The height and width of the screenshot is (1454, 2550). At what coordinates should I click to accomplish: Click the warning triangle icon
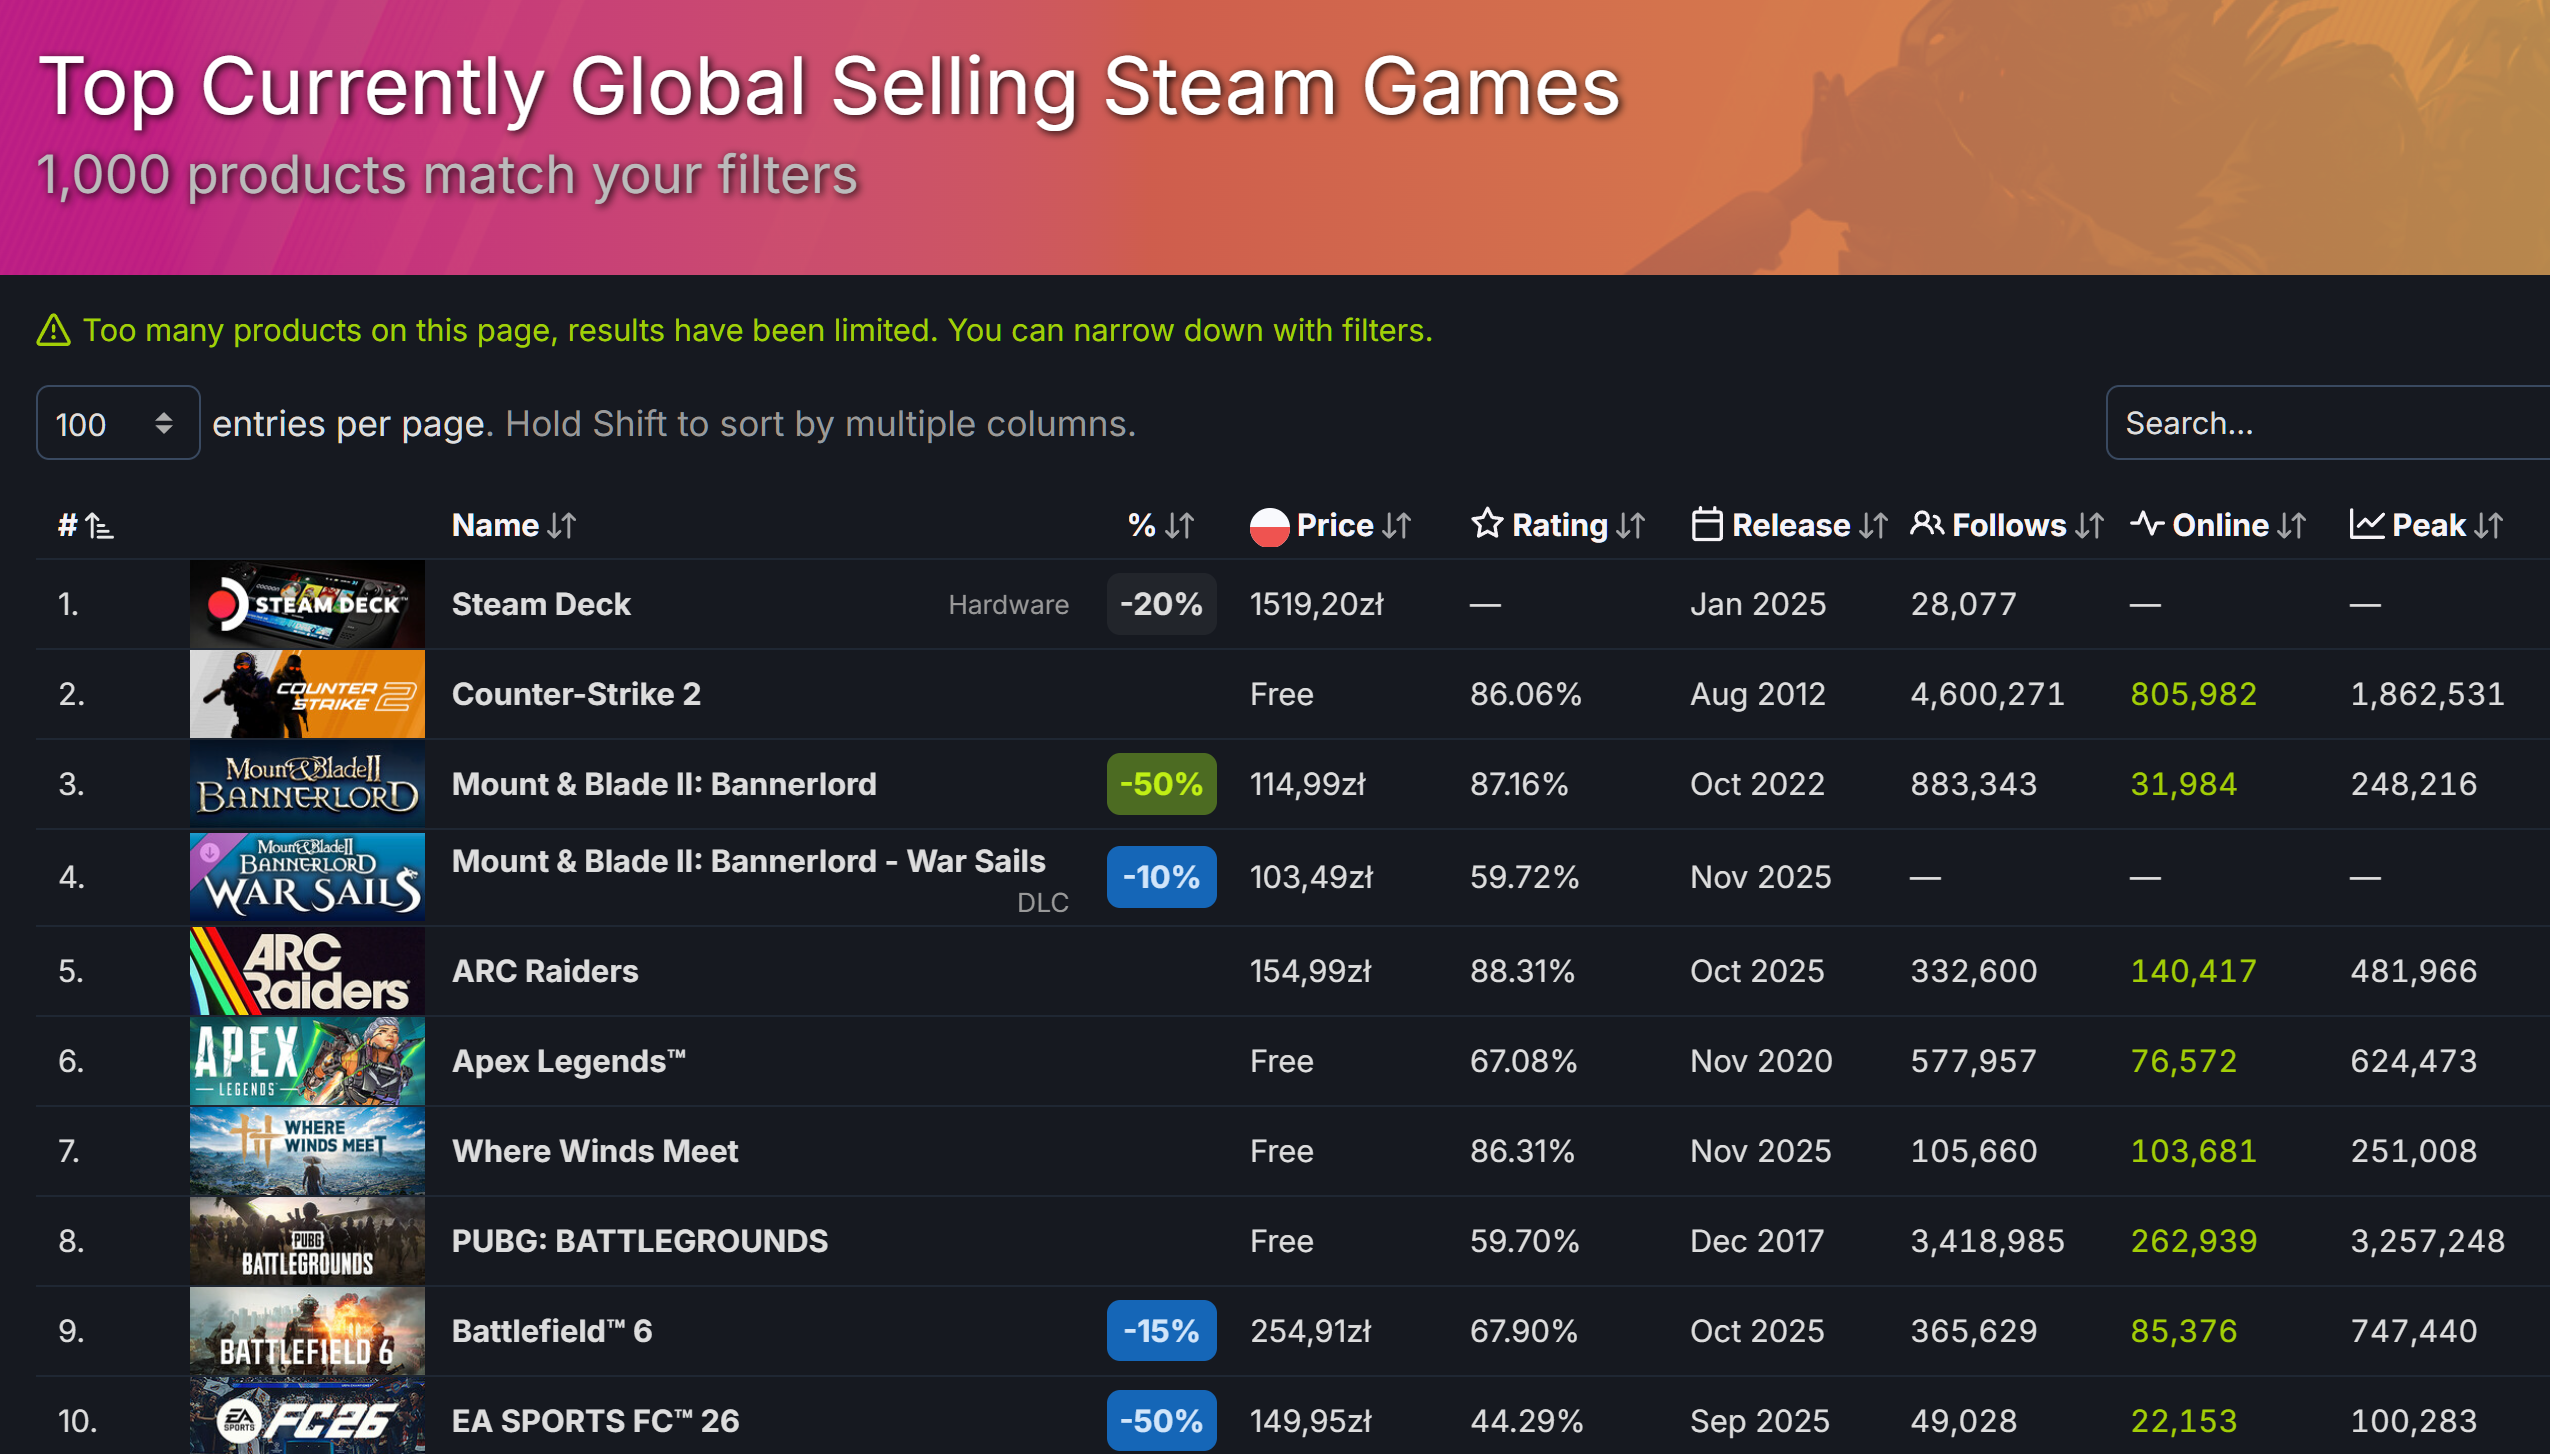[53, 331]
